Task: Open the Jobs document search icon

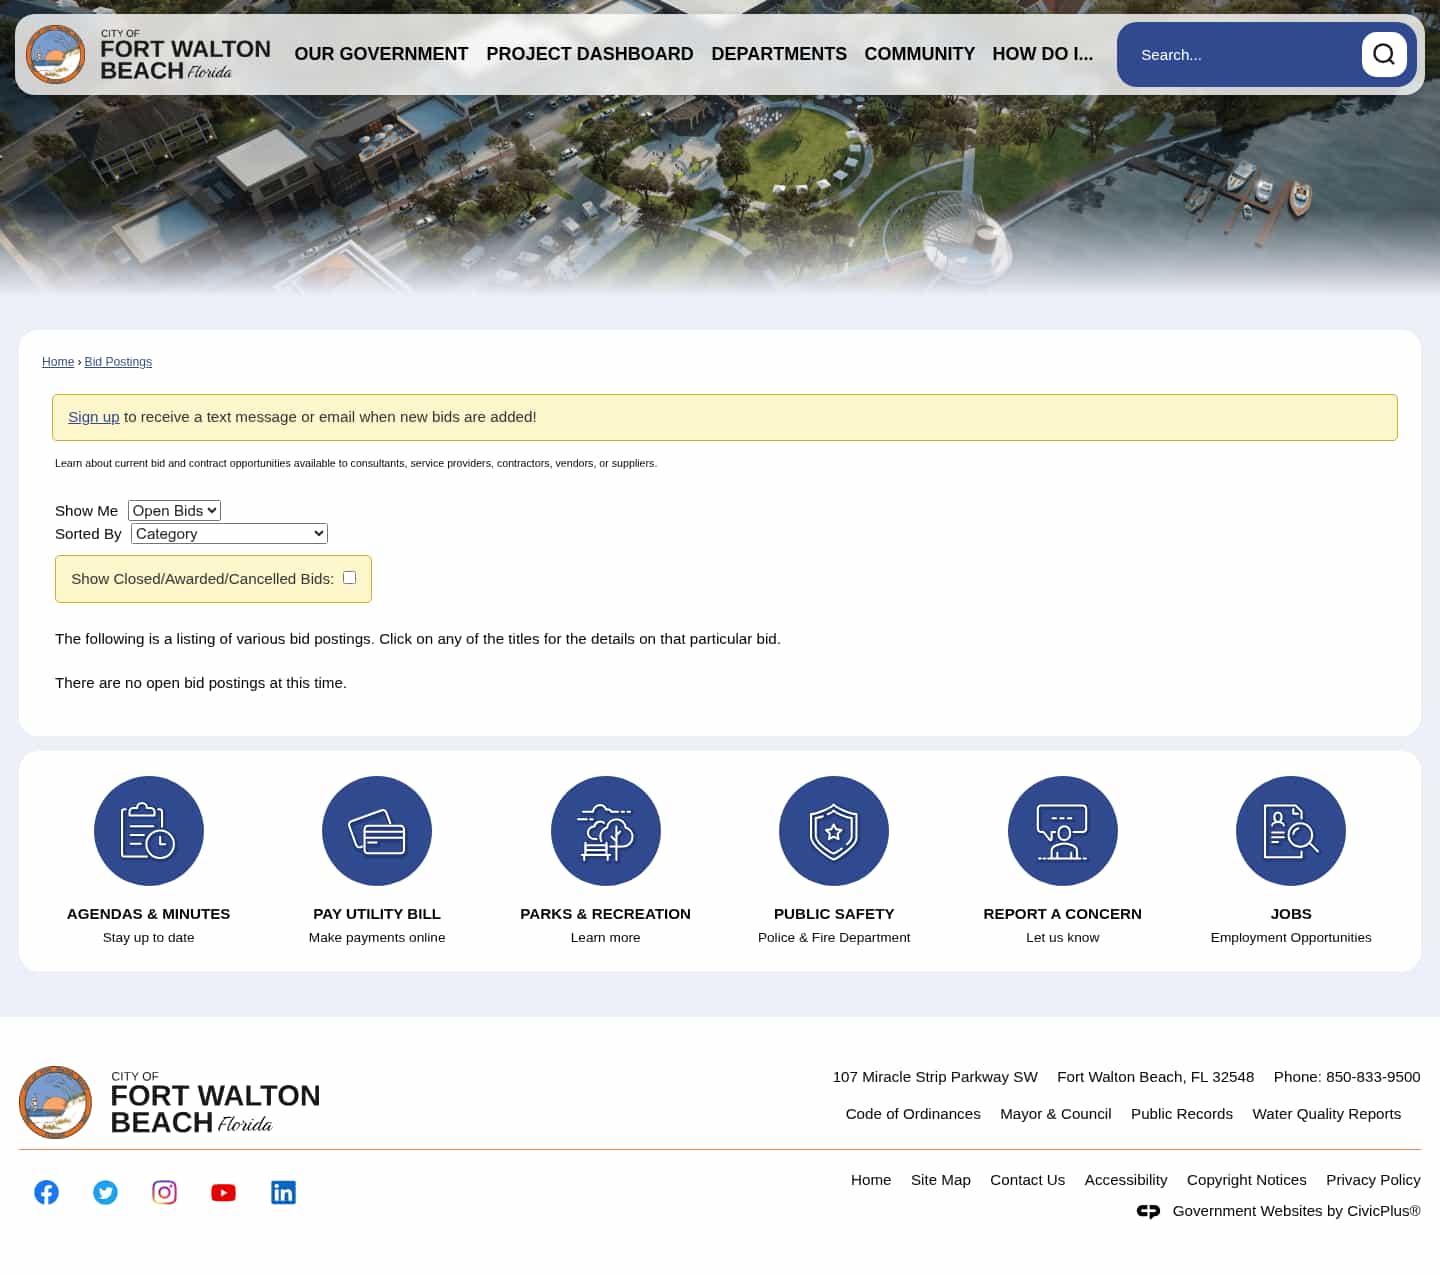Action: click(x=1291, y=831)
